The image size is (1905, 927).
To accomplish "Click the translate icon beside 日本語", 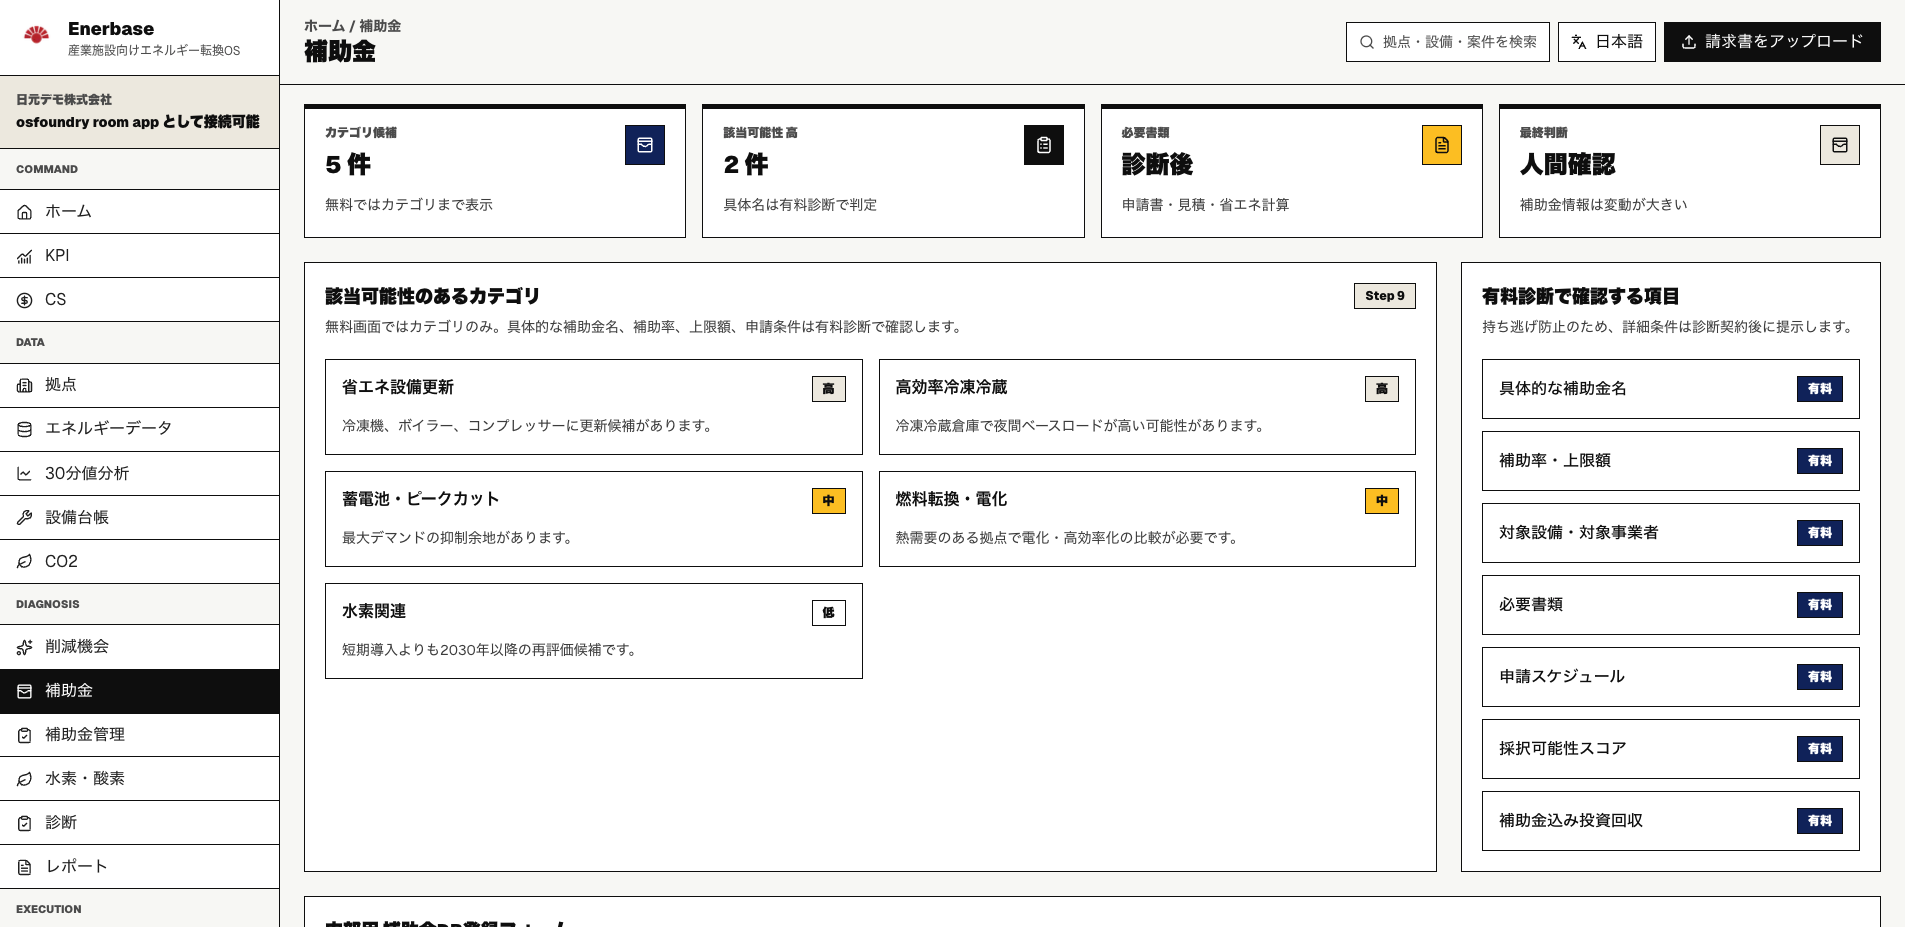I will click(x=1579, y=42).
